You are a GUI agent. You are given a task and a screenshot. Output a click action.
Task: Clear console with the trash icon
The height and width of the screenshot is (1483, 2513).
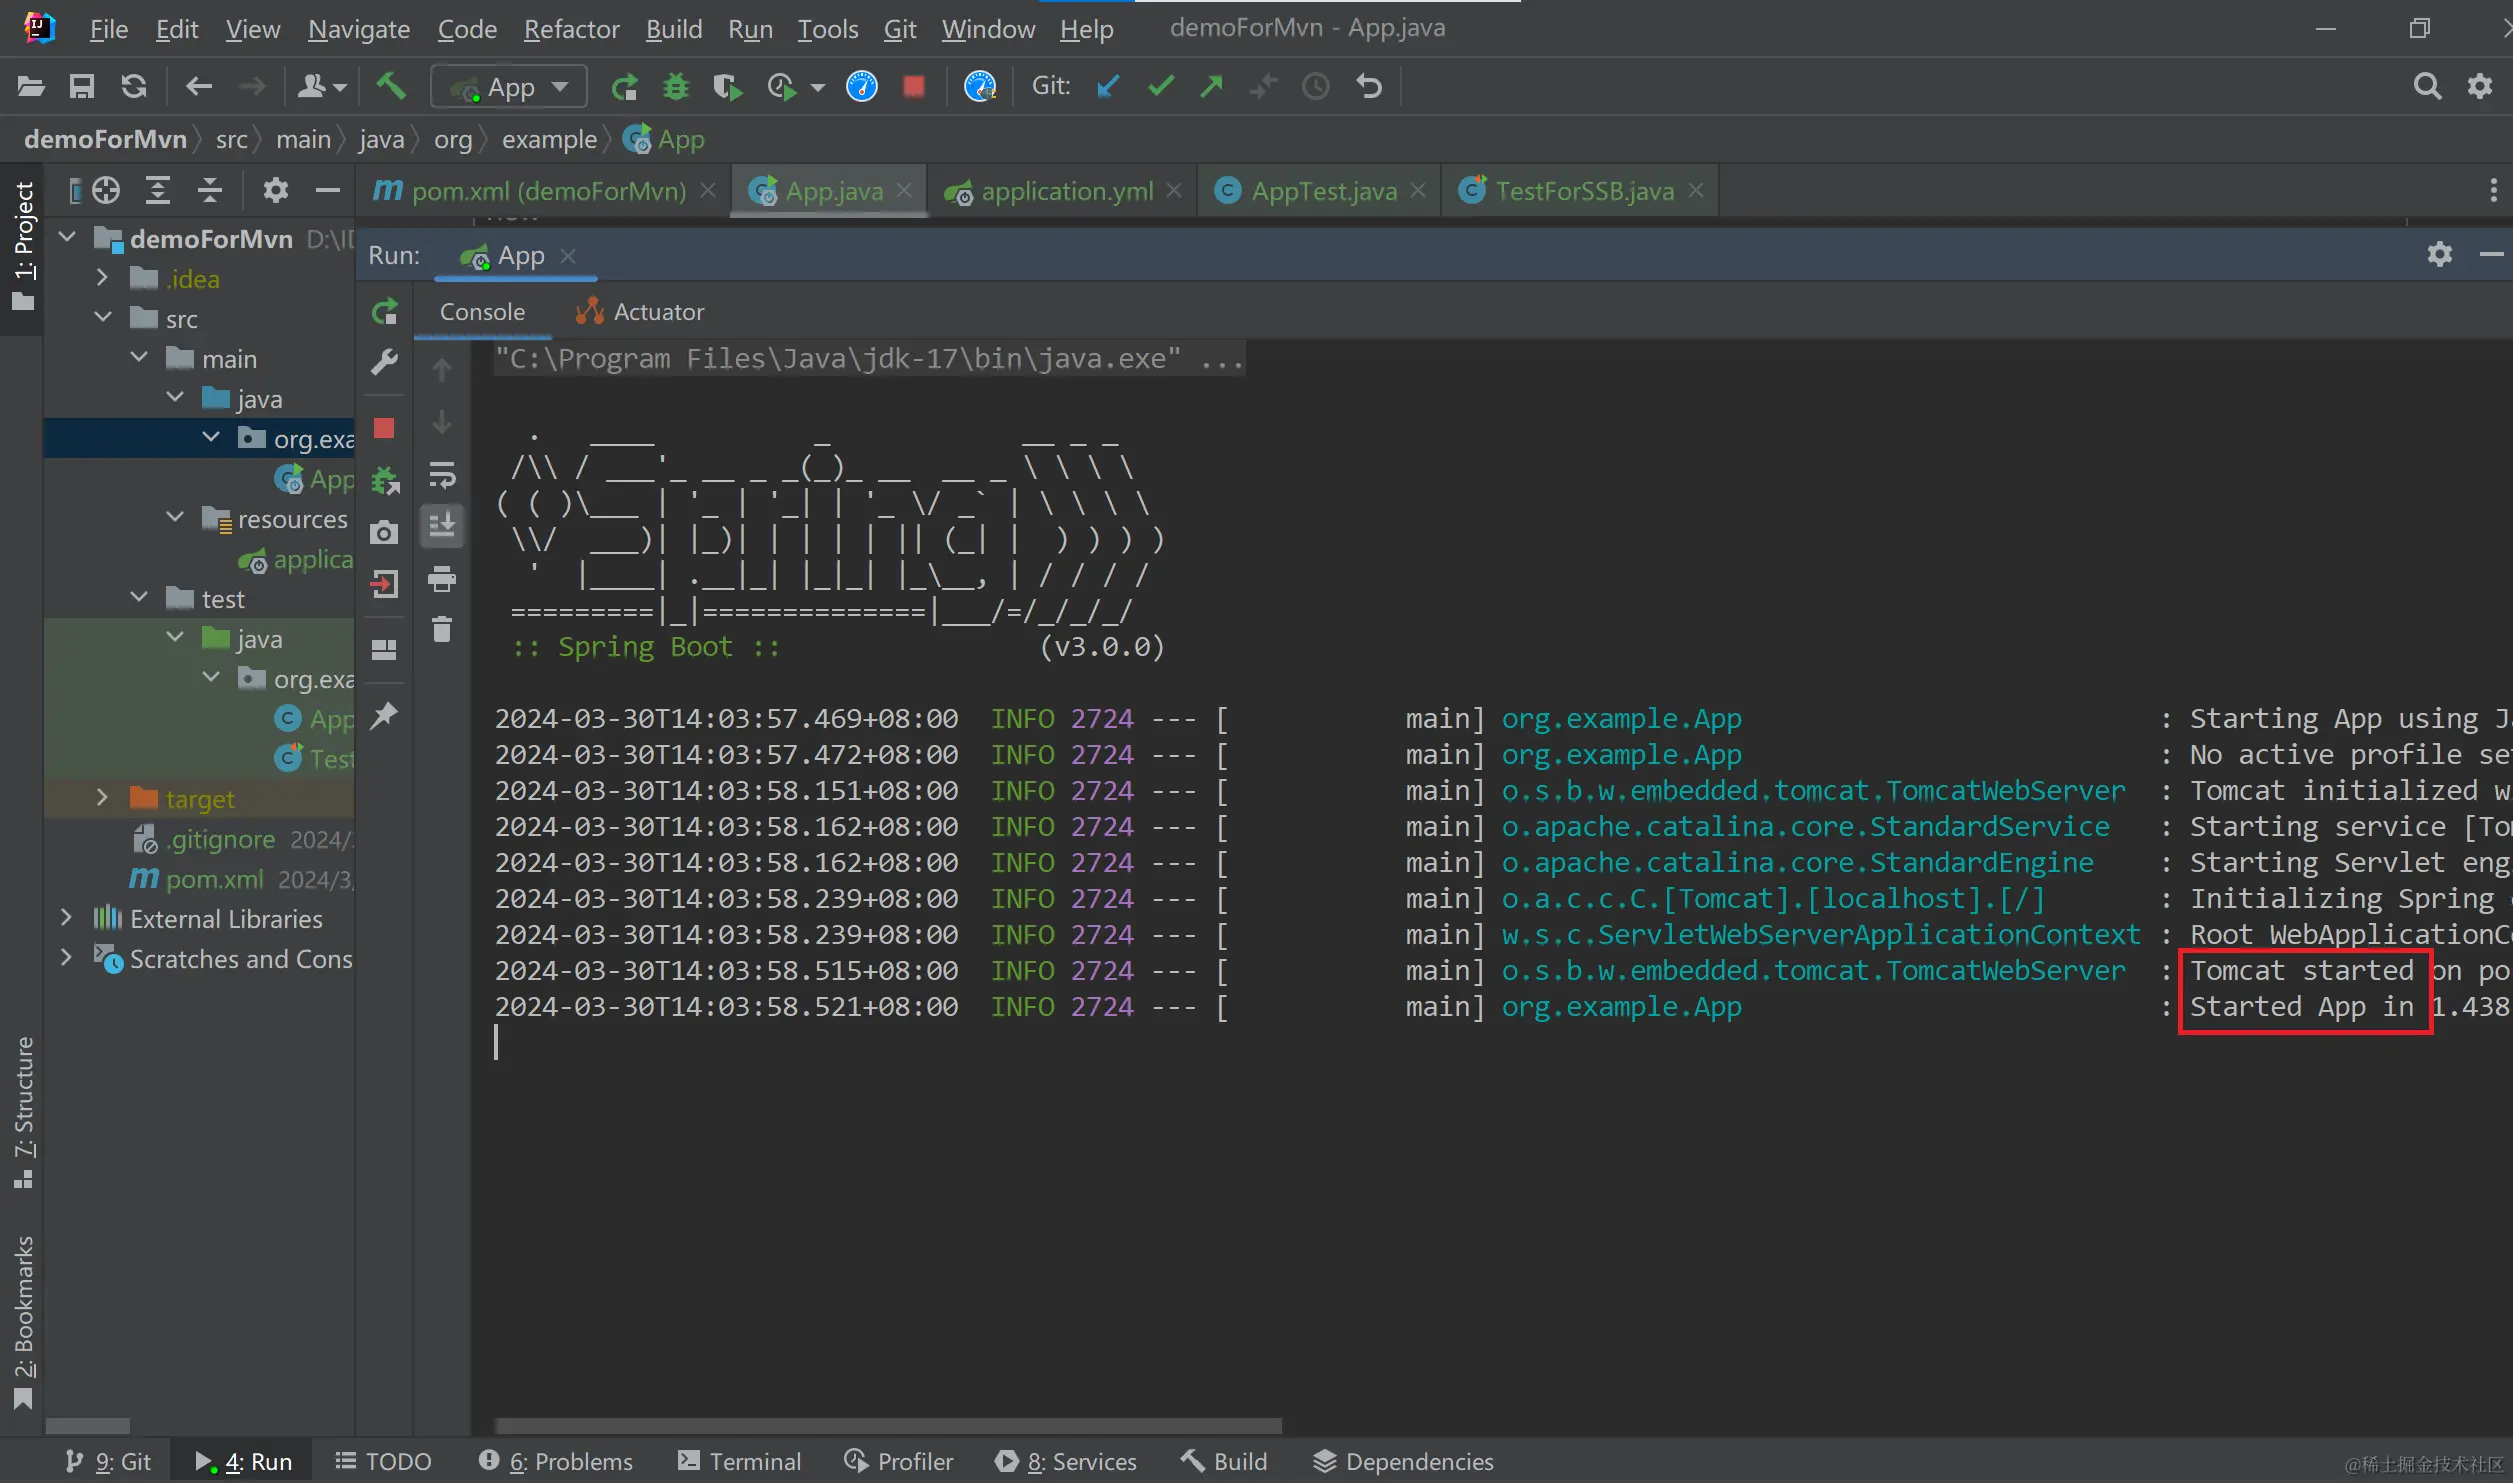(x=442, y=630)
